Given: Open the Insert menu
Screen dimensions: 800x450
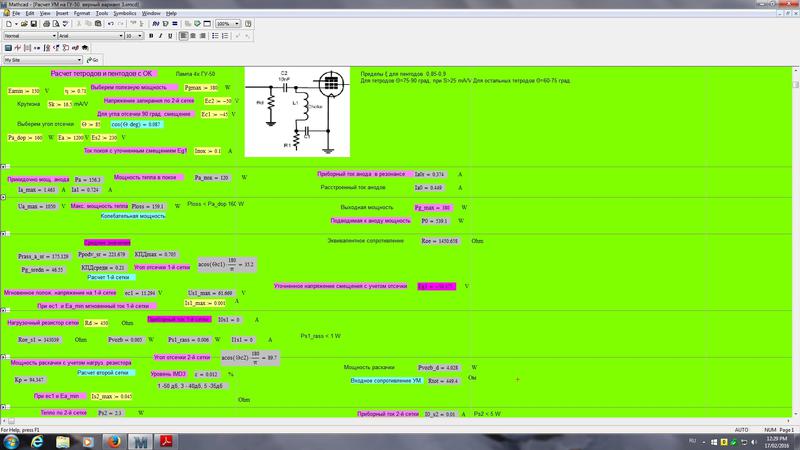Looking at the screenshot, I should click(x=62, y=13).
